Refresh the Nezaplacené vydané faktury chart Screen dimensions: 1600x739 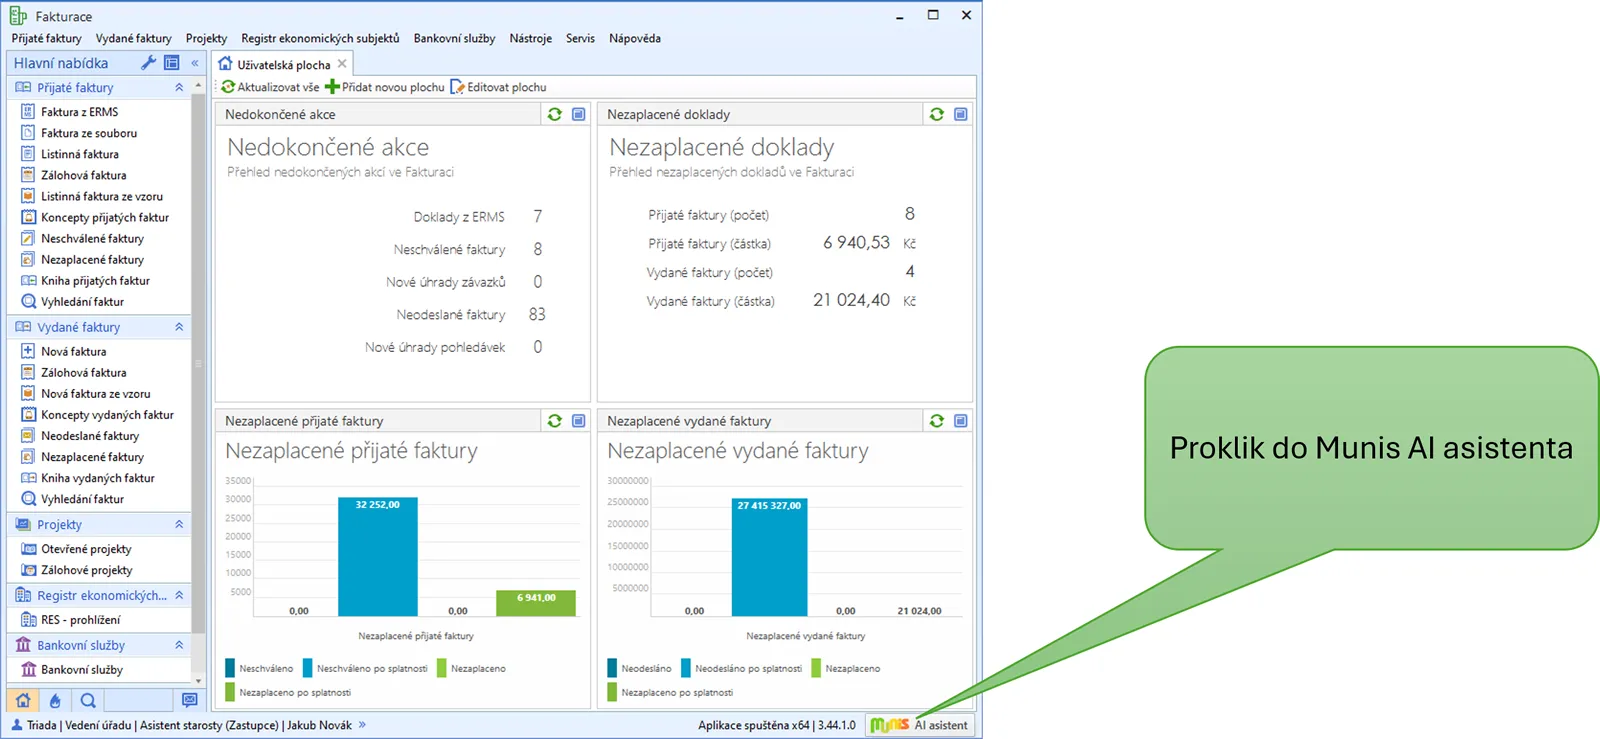936,421
